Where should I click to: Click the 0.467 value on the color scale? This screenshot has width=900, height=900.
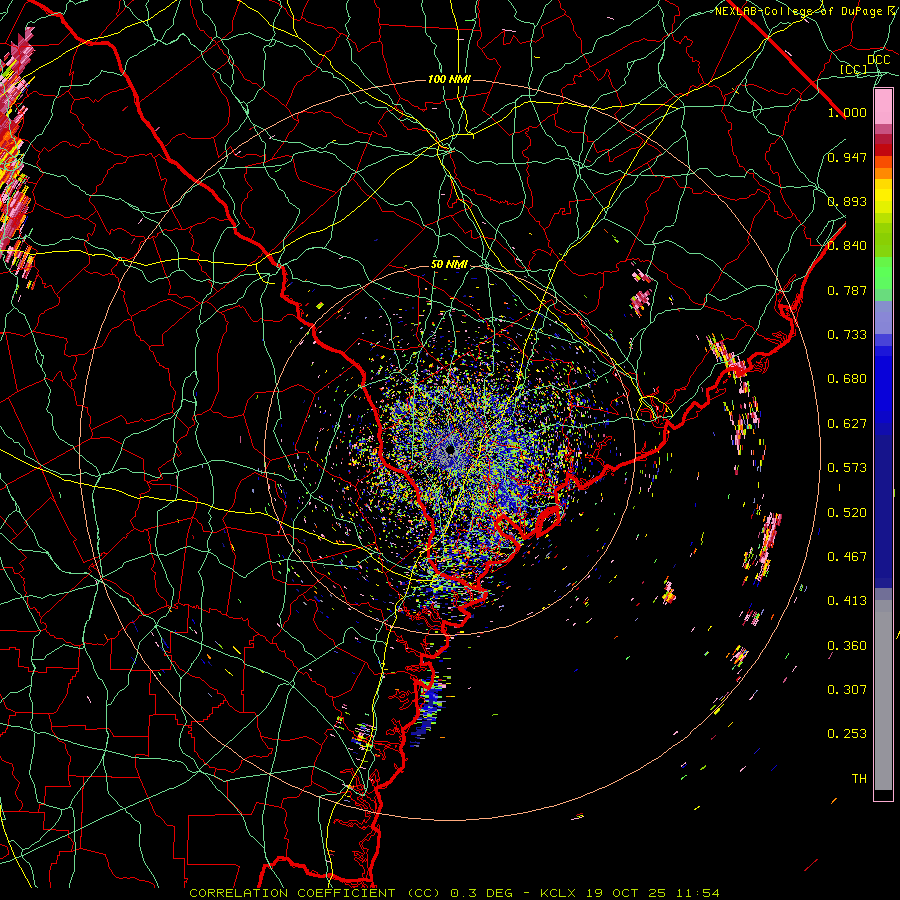click(847, 557)
